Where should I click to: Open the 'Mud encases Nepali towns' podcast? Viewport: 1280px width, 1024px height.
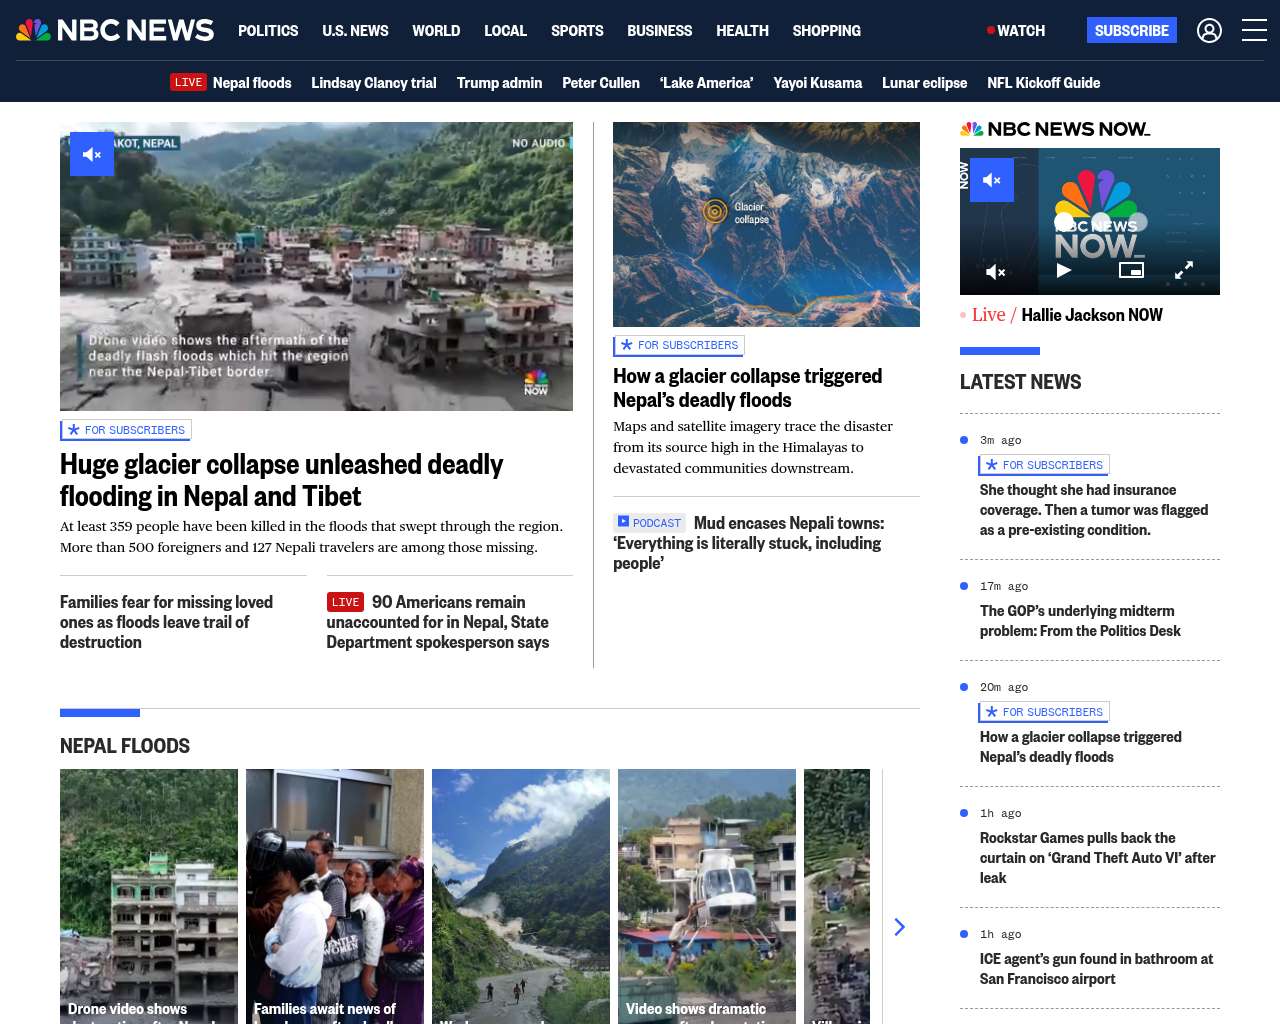click(749, 543)
